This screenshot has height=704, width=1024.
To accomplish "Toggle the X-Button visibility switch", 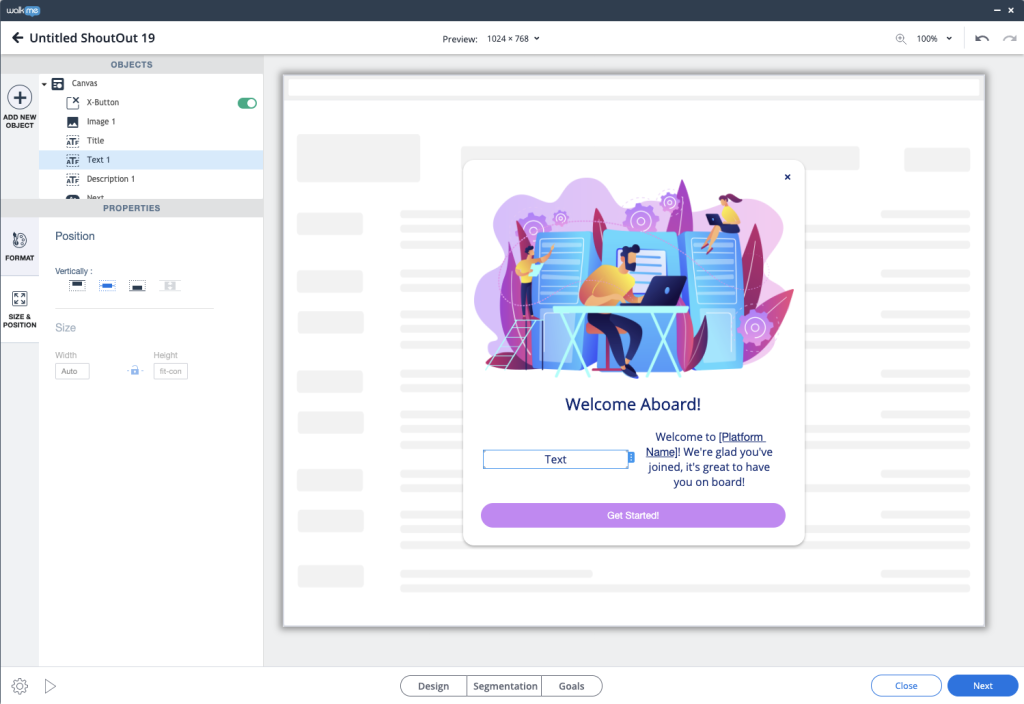I will click(247, 103).
